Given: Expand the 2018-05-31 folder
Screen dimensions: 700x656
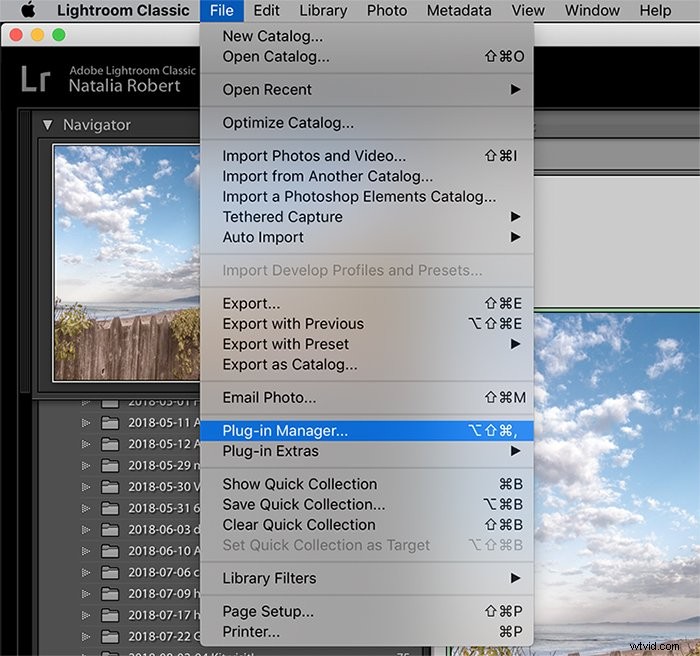Looking at the screenshot, I should tap(86, 509).
